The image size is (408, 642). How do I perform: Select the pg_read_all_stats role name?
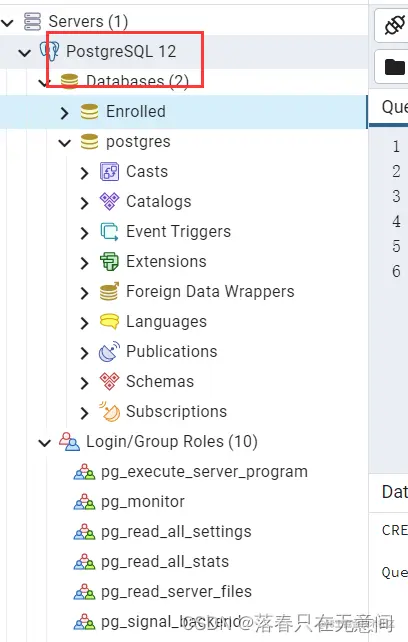pos(165,562)
